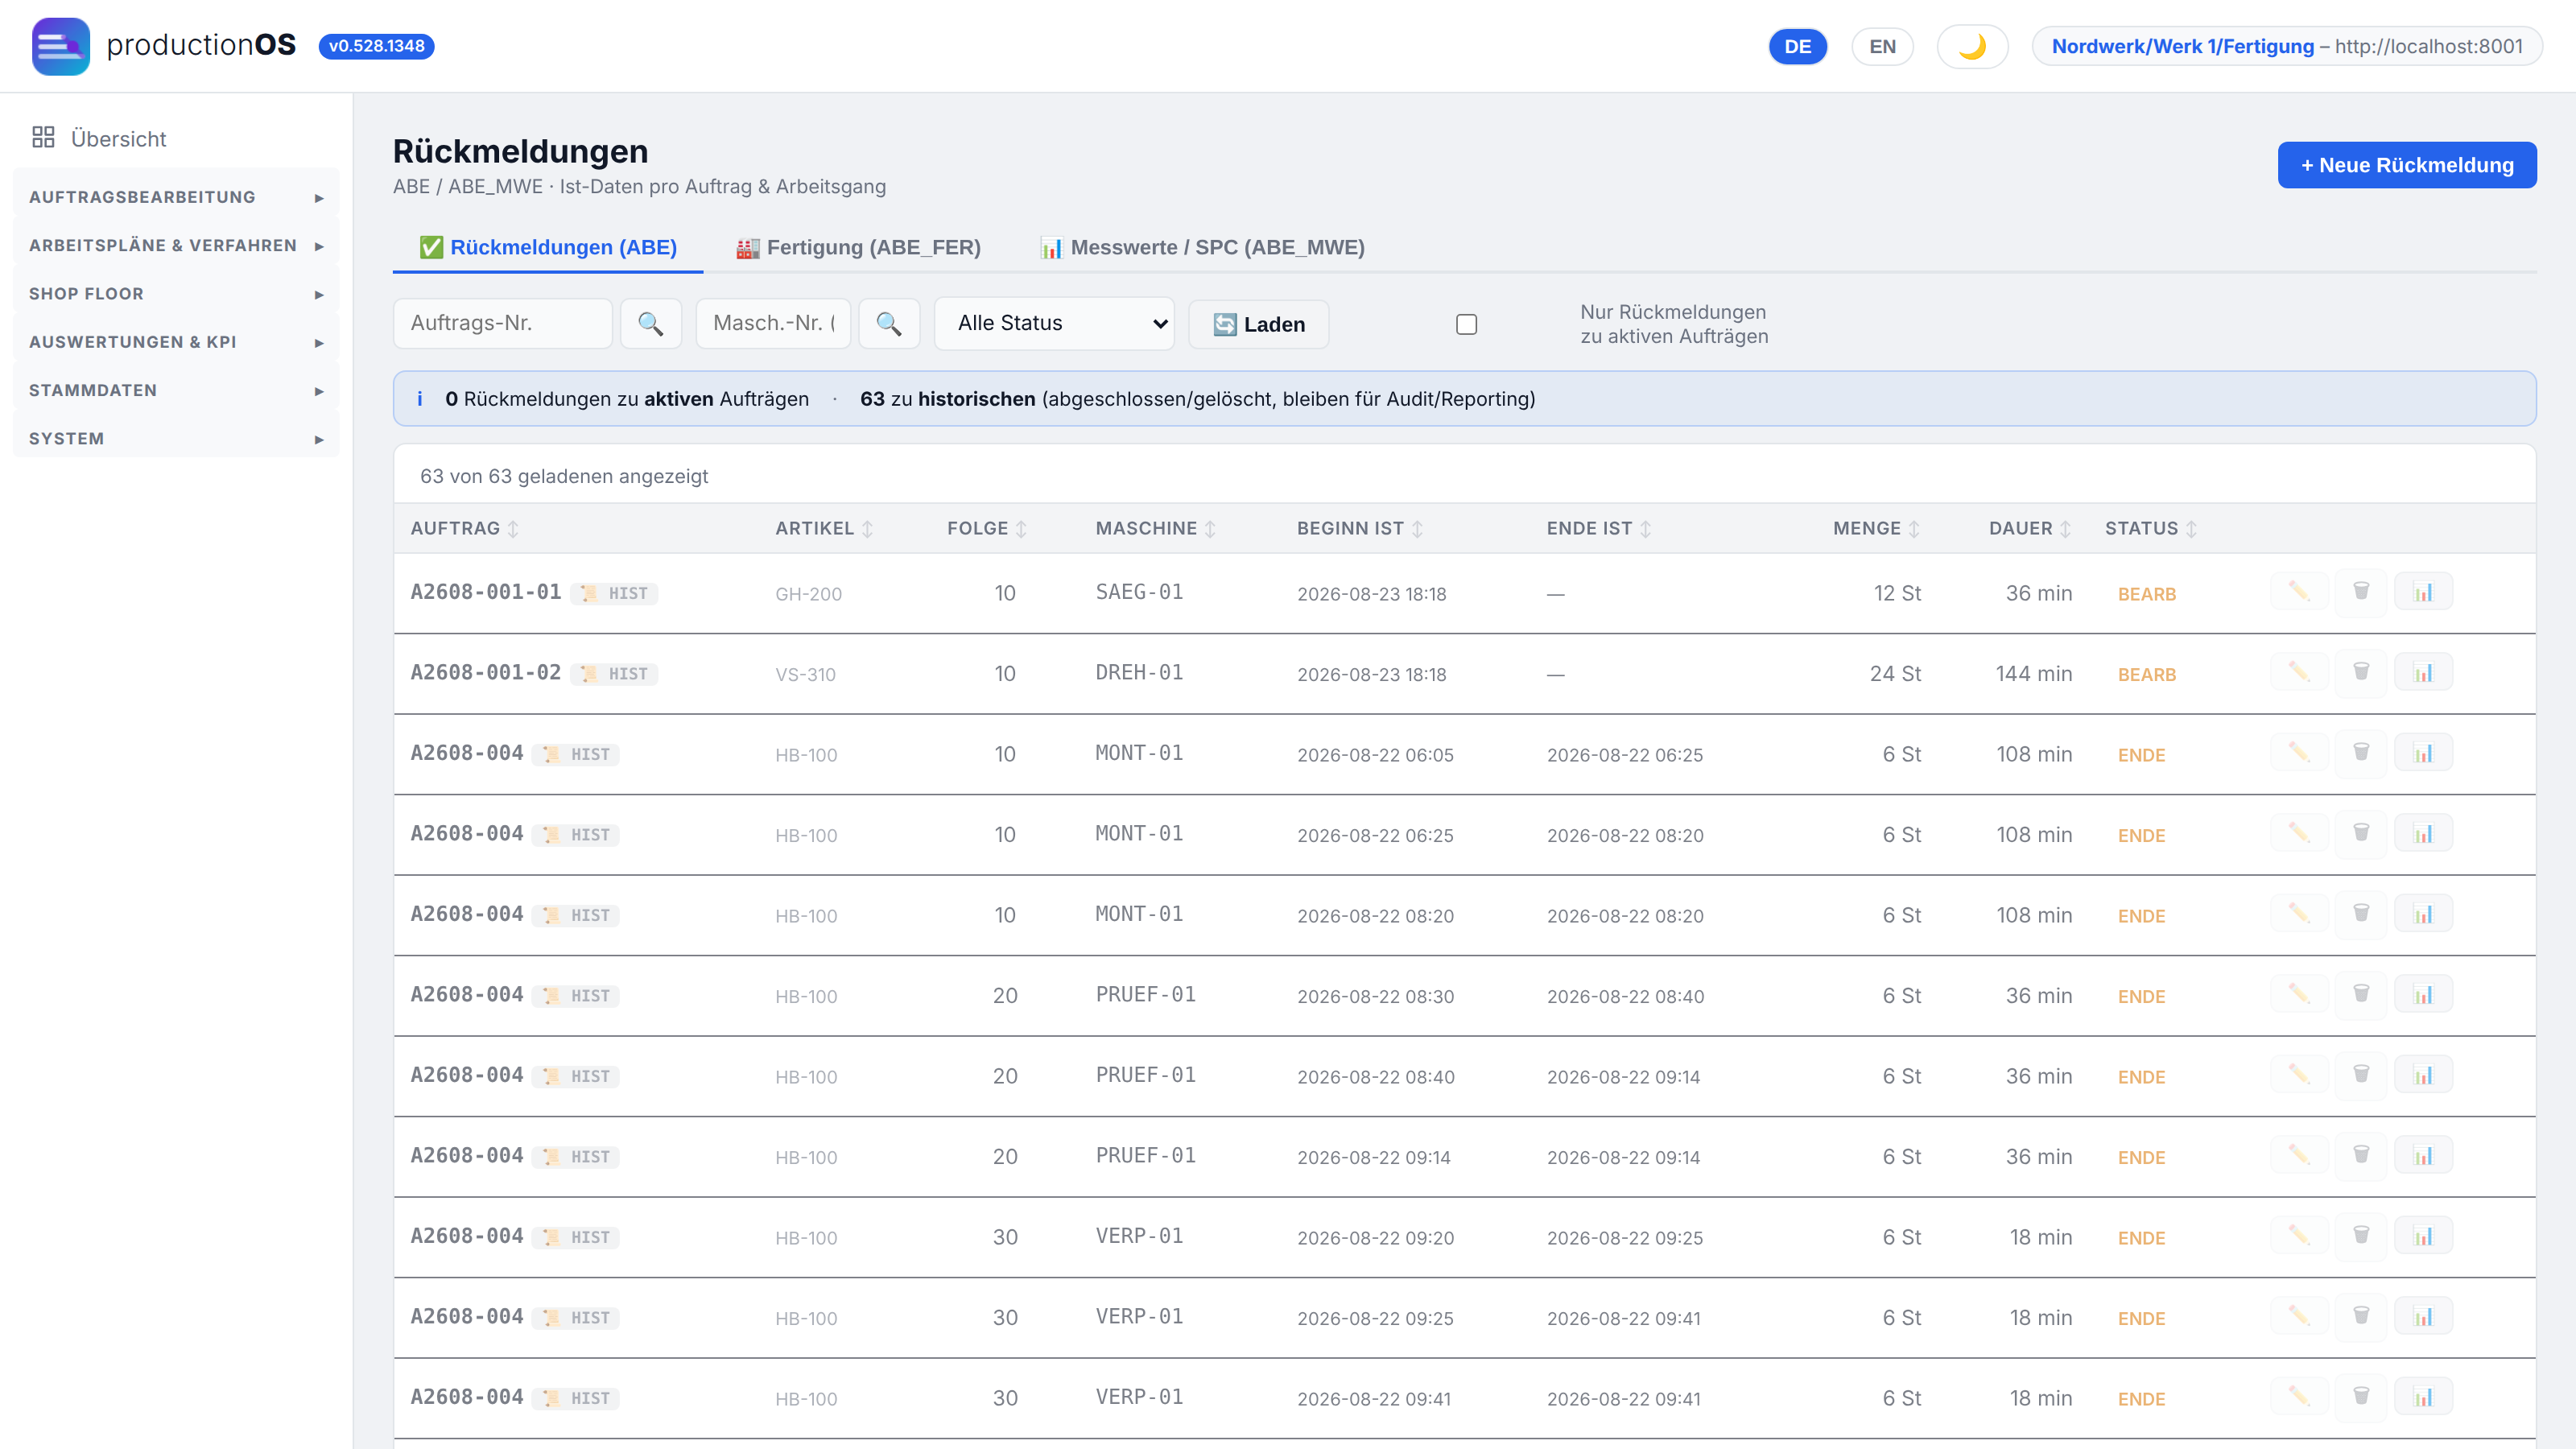The height and width of the screenshot is (1449, 2576).
Task: Select Rückmeldungen (ABE) tab
Action: tap(548, 247)
